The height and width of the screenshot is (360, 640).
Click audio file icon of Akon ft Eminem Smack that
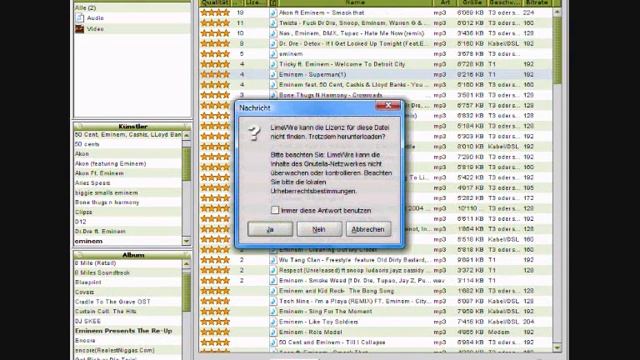273,13
